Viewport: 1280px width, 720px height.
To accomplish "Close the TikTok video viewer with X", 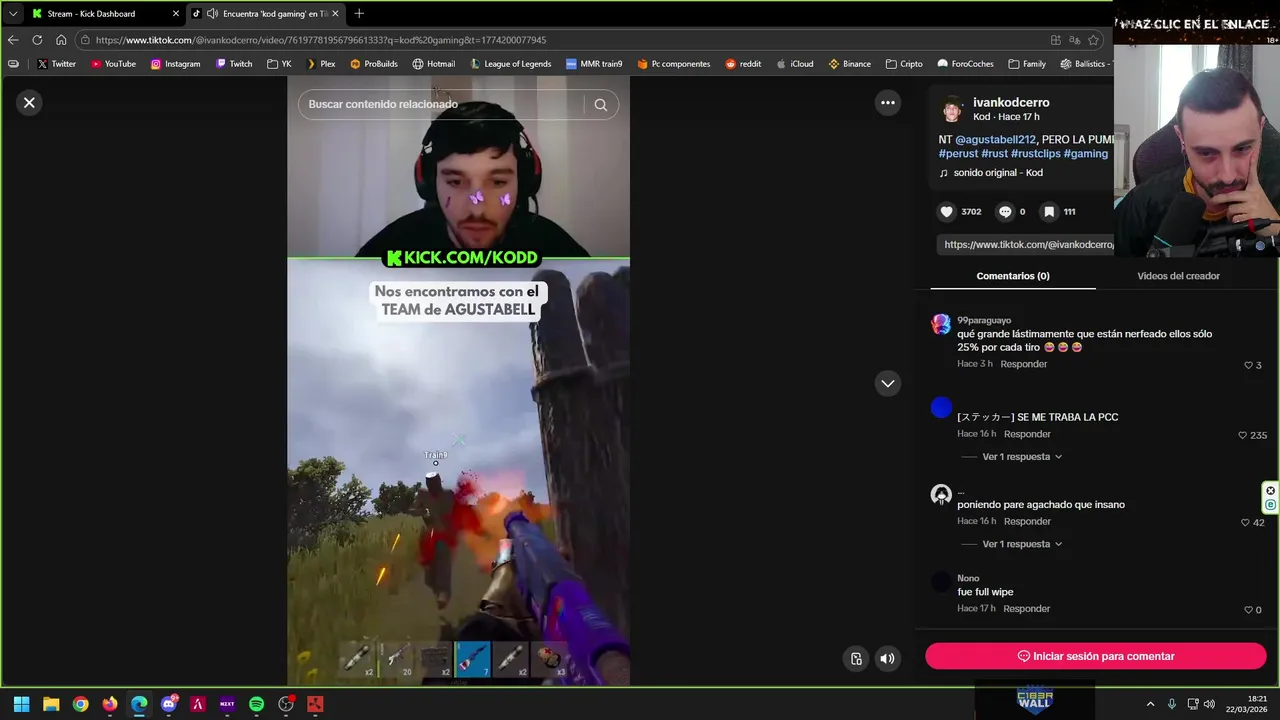I will point(29,102).
